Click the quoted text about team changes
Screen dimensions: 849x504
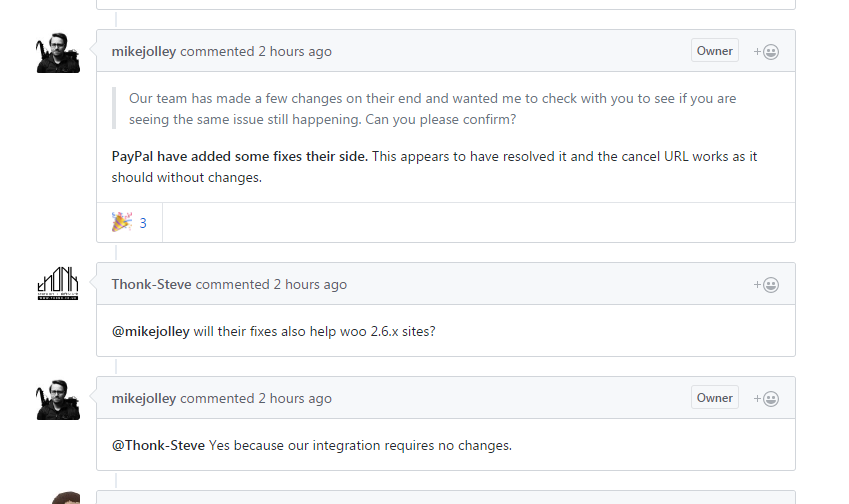click(x=432, y=109)
